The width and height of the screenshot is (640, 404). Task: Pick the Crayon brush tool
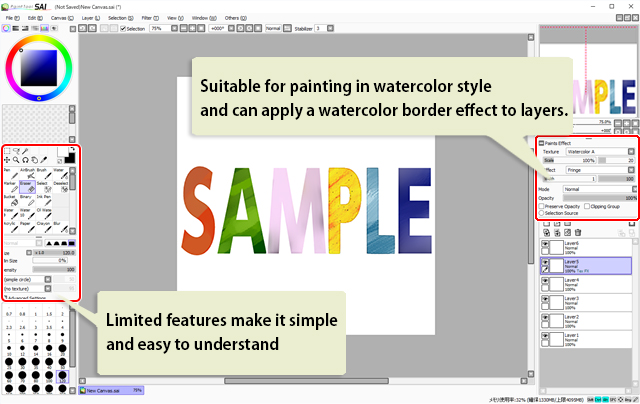tap(43, 226)
